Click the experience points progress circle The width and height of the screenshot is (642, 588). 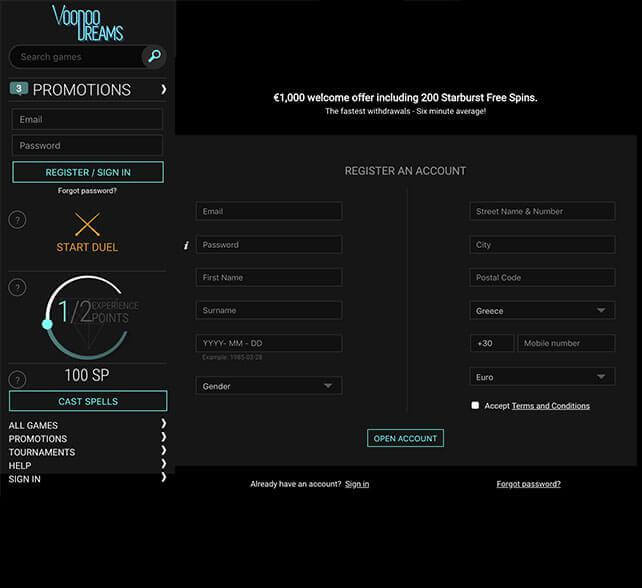click(x=87, y=317)
